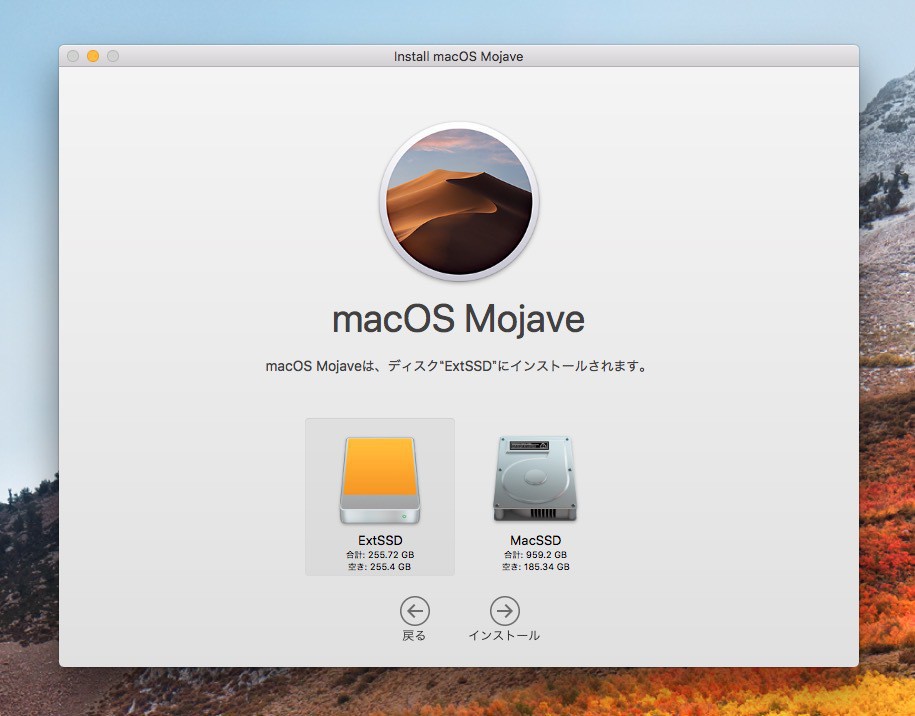Click the MacSSD drive name label

[x=535, y=540]
